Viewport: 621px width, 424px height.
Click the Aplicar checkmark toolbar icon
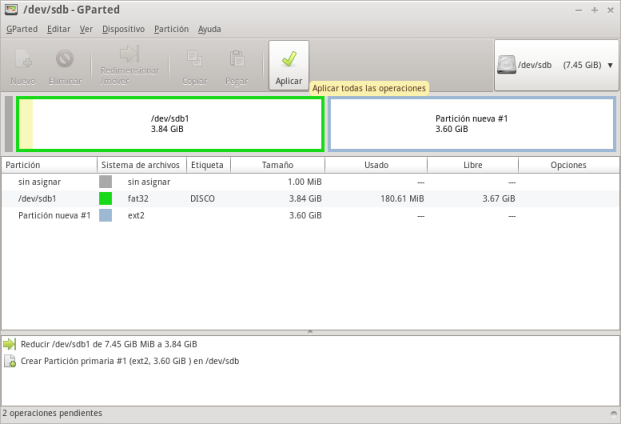pos(288,60)
